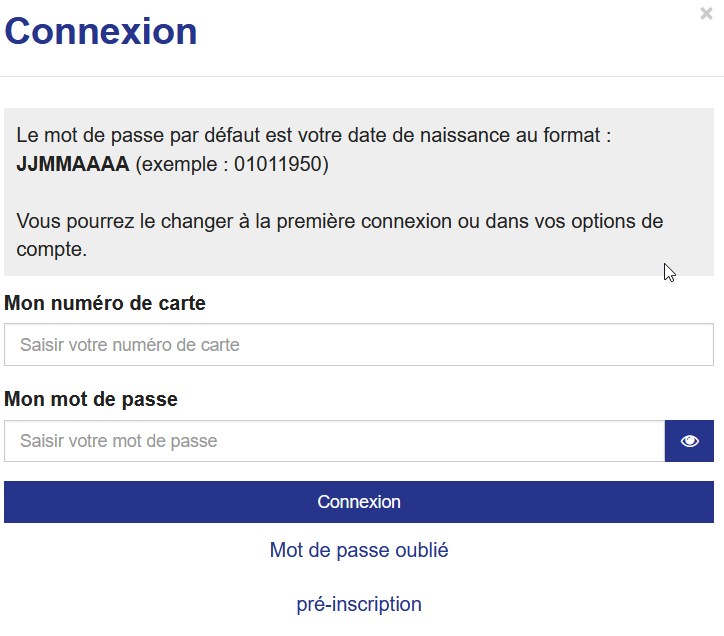The width and height of the screenshot is (724, 636).
Task: Click the 'Saisir votre mot de passe' placeholder
Action: coord(119,441)
